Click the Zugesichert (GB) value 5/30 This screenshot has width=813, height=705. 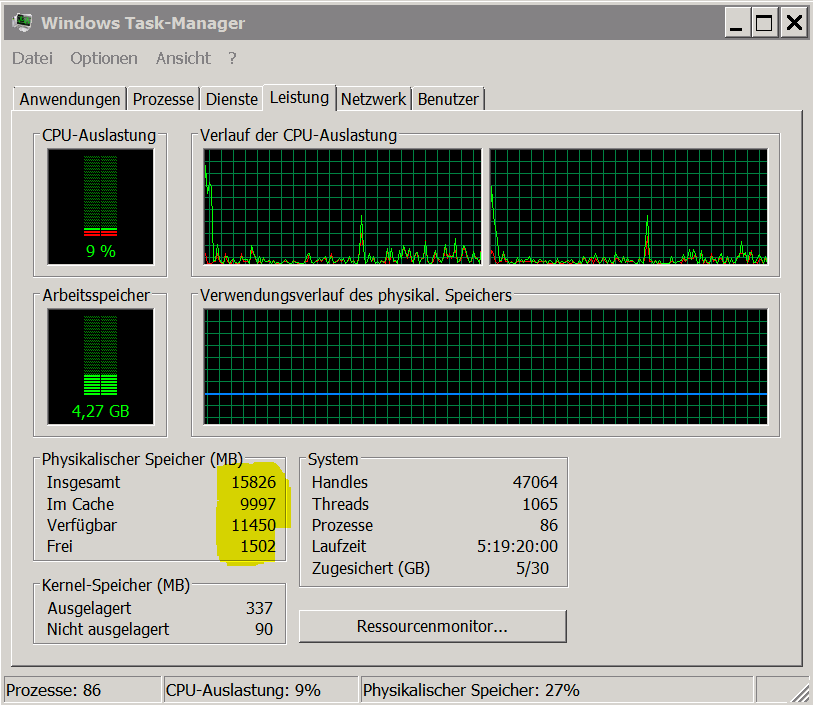tap(532, 568)
